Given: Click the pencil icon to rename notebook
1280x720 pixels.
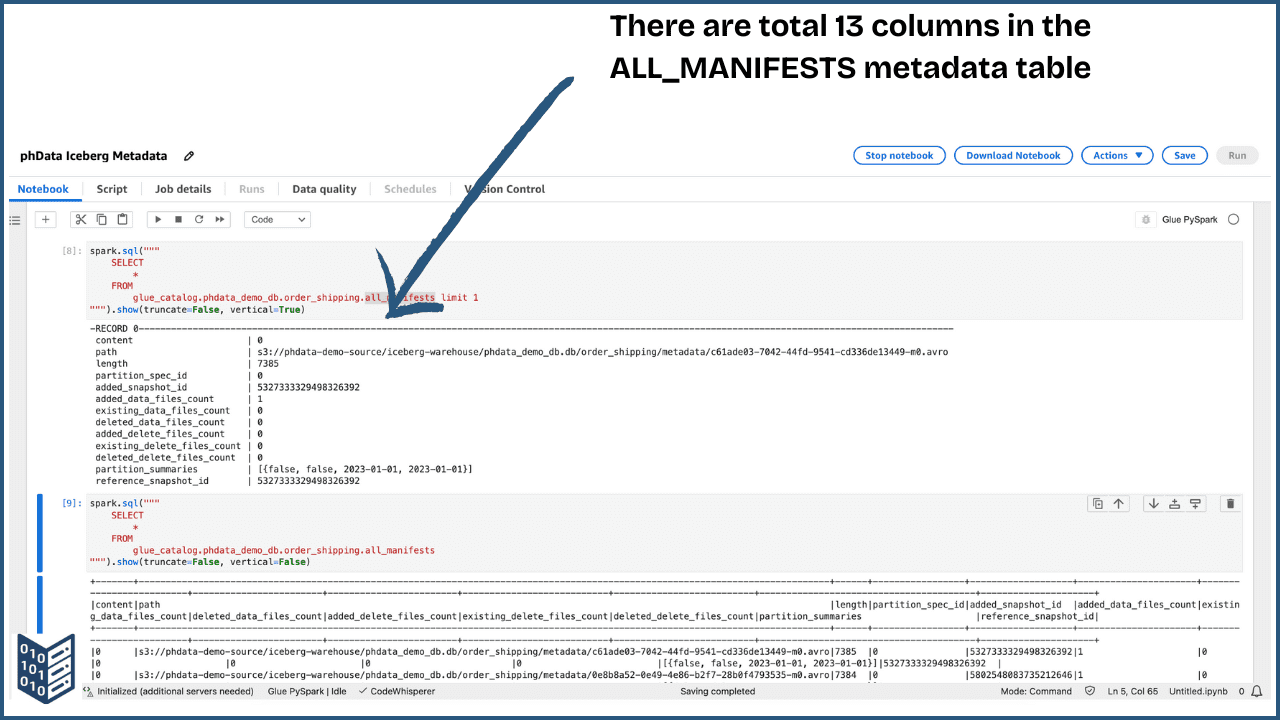Looking at the screenshot, I should (x=189, y=156).
